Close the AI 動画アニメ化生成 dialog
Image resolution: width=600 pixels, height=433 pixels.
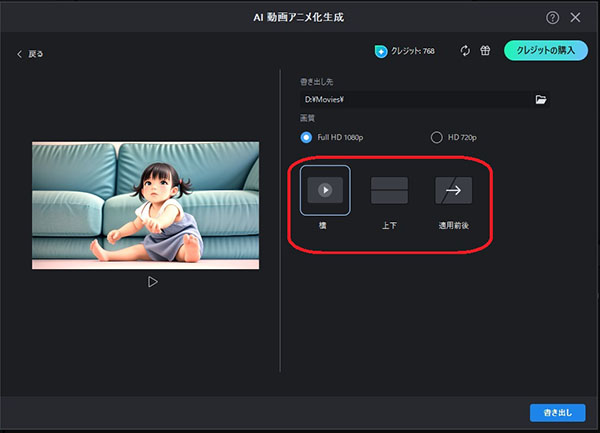(x=575, y=18)
